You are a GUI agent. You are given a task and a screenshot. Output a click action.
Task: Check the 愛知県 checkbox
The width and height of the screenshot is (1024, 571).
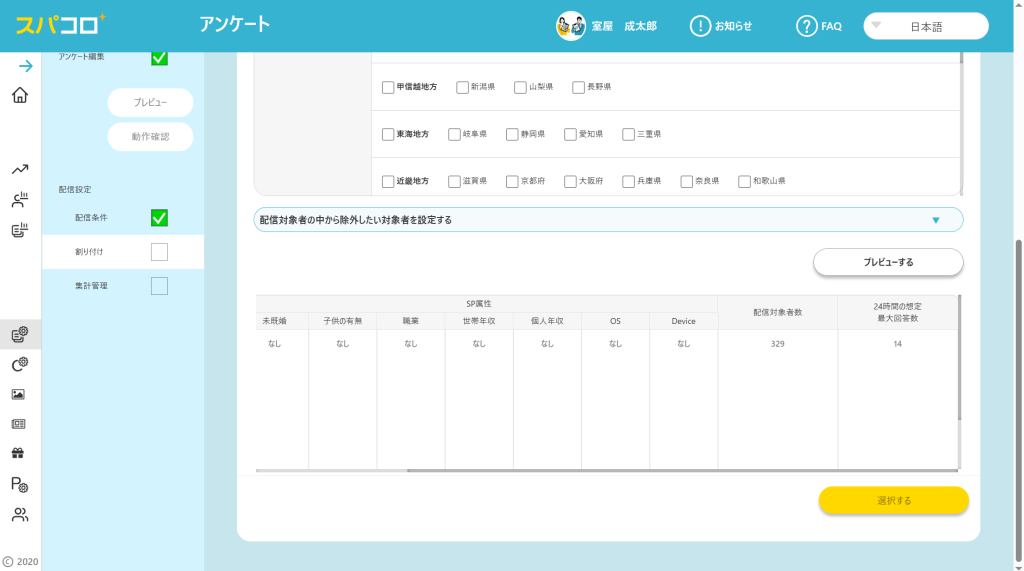point(570,134)
